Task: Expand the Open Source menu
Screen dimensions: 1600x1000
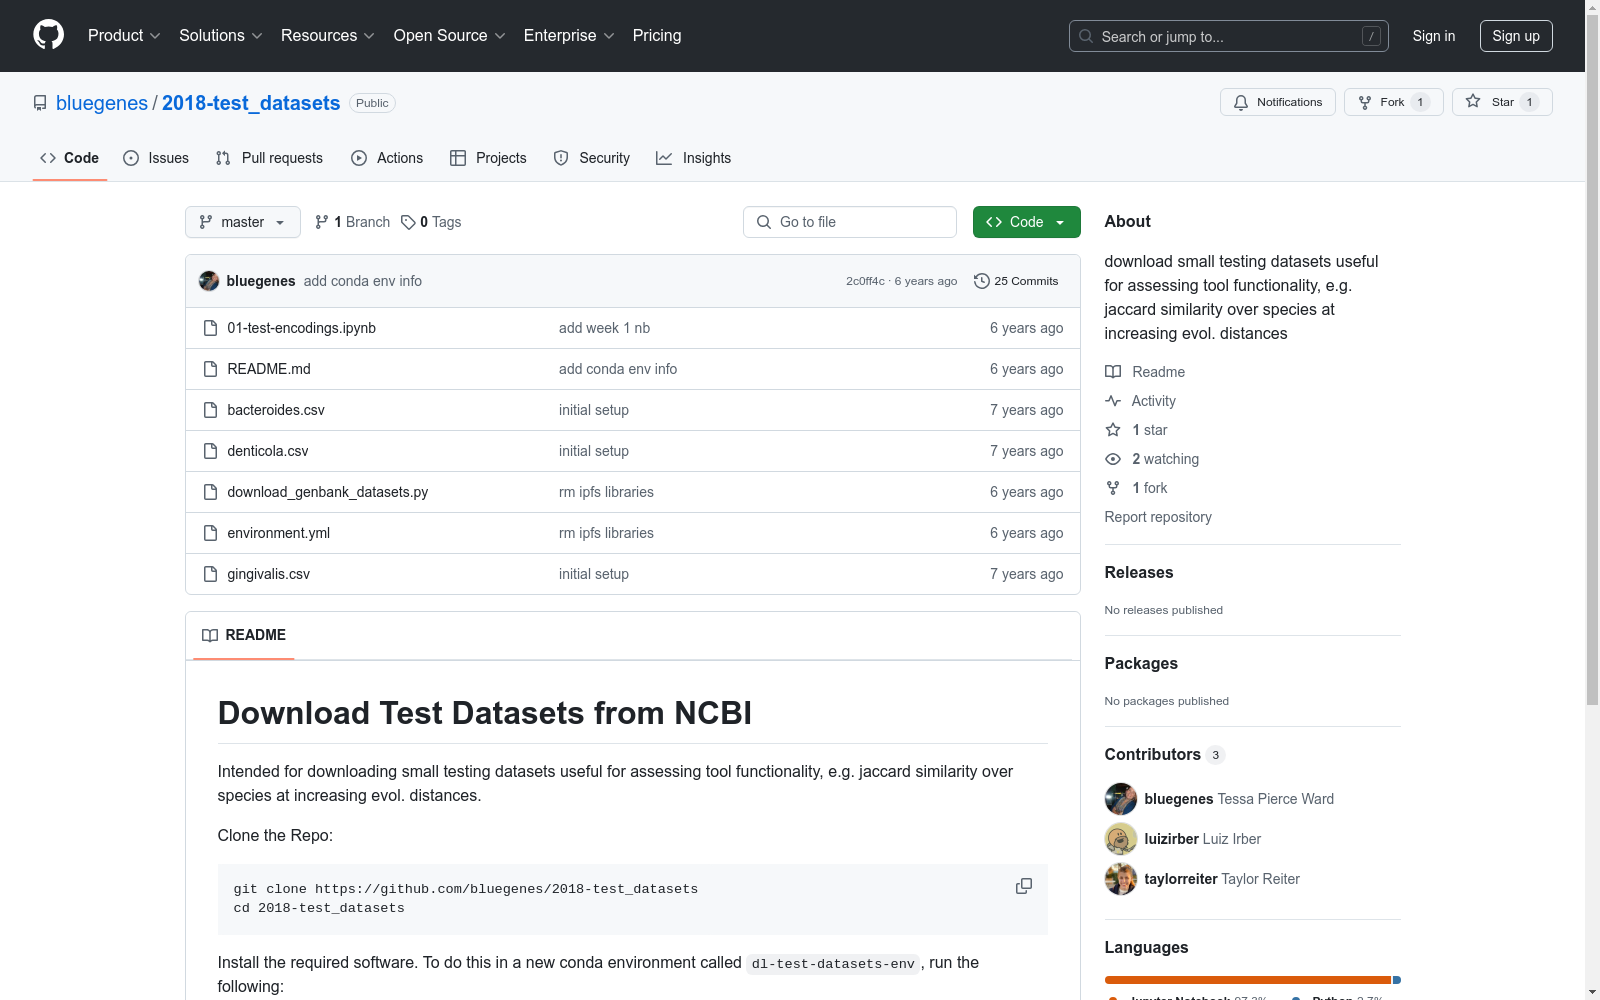Action: click(x=450, y=36)
